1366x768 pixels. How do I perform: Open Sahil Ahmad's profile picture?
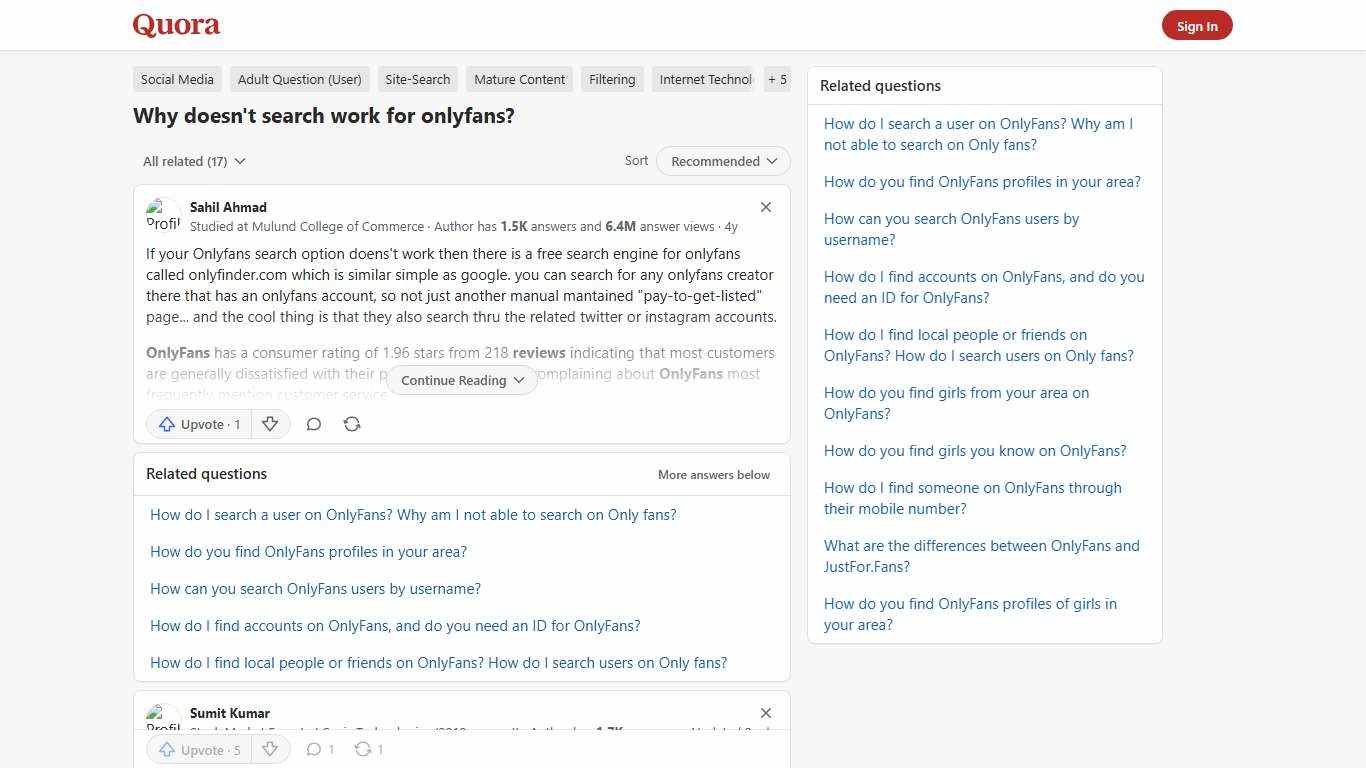point(163,214)
